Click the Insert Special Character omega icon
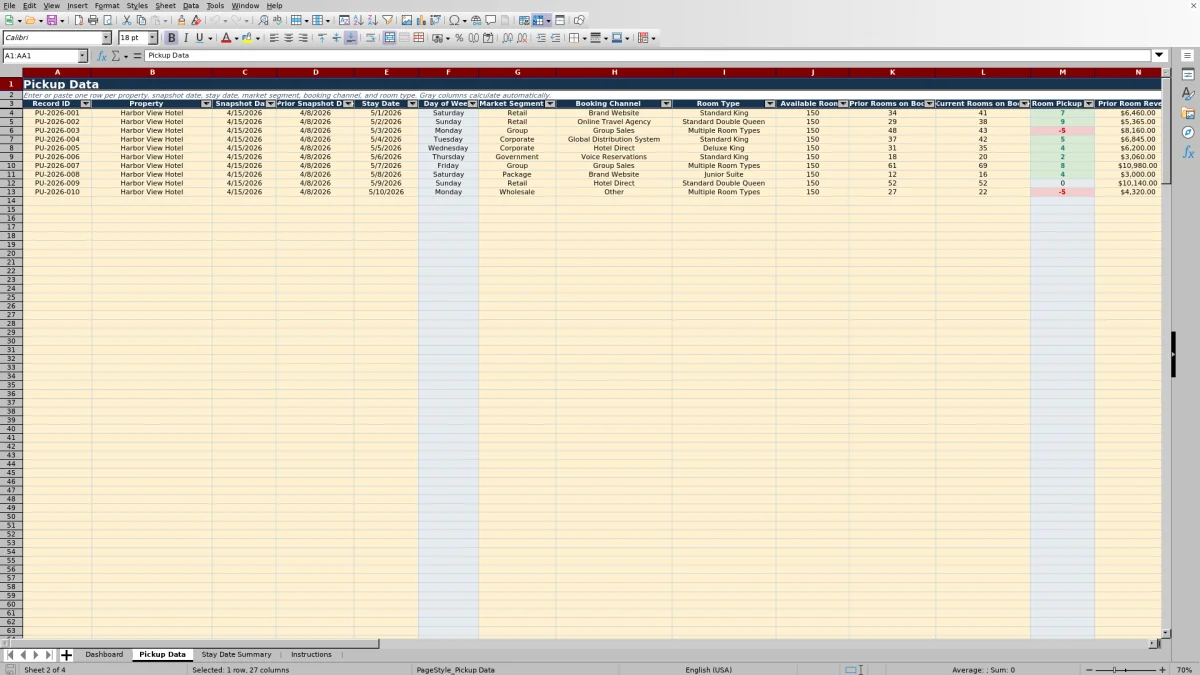This screenshot has height=675, width=1200. [x=454, y=20]
